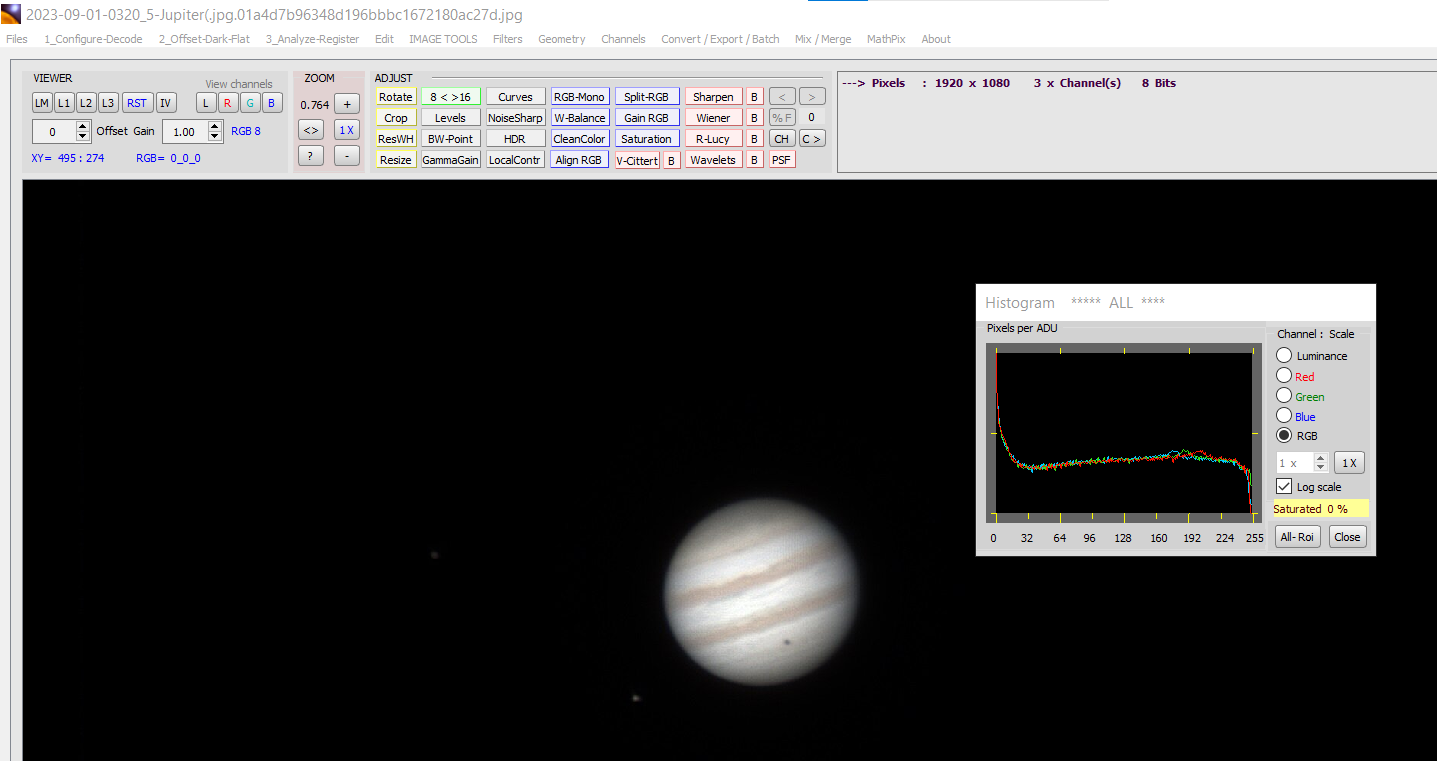
Task: Click Jupiter's disk in the image viewer
Action: tap(761, 592)
